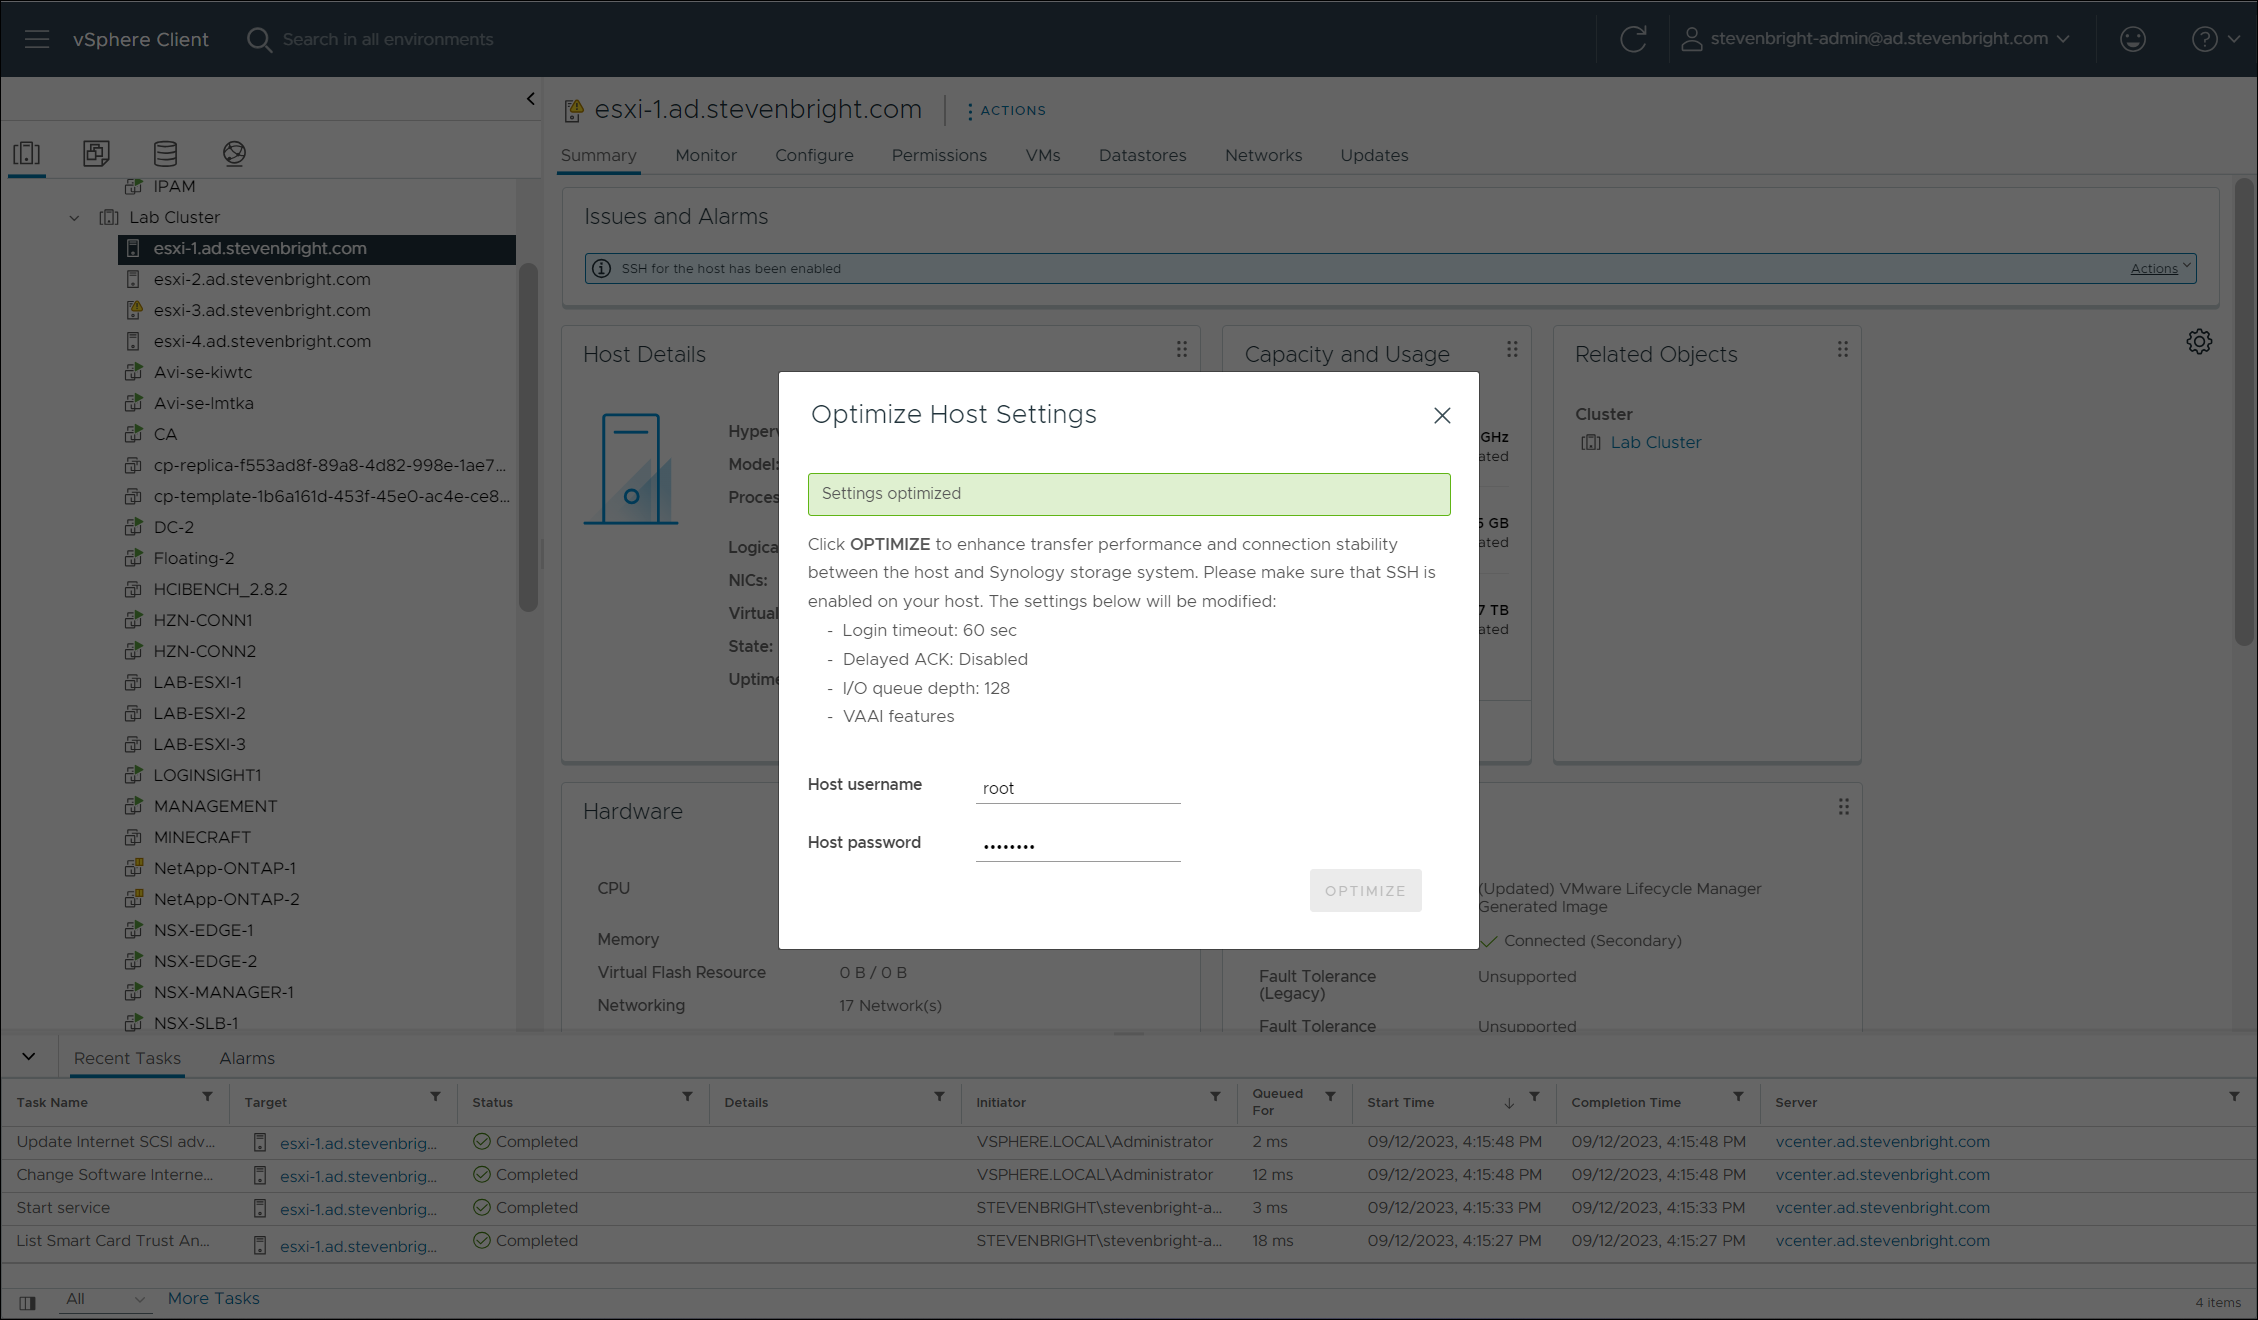
Task: Open the summary page settings gear
Action: [2199, 342]
